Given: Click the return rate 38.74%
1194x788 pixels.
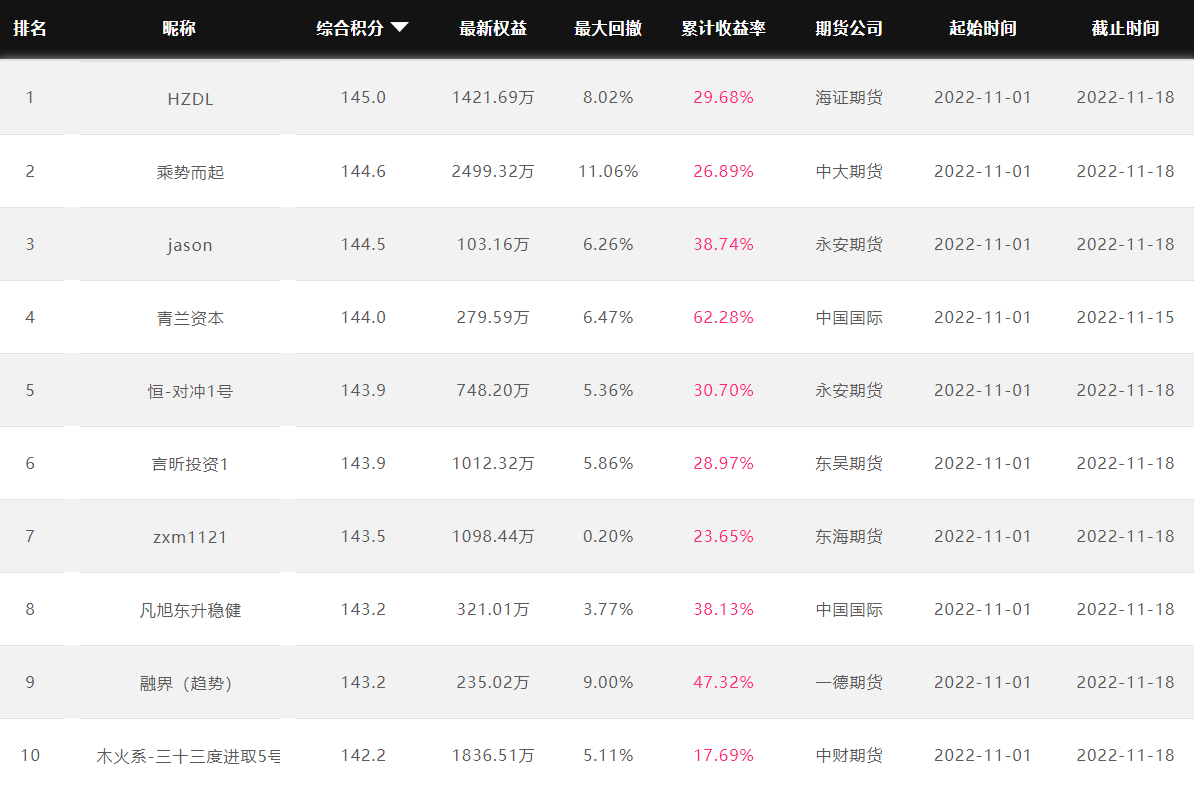Looking at the screenshot, I should 723,244.
